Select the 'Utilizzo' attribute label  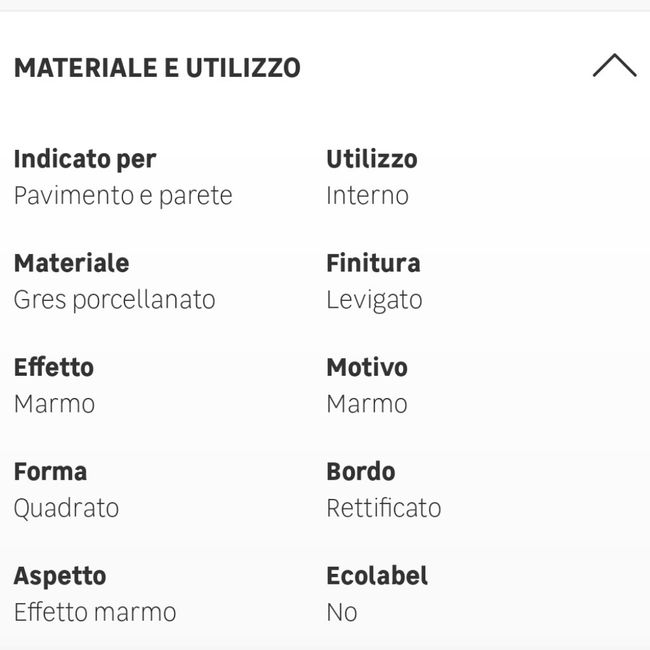coord(372,159)
